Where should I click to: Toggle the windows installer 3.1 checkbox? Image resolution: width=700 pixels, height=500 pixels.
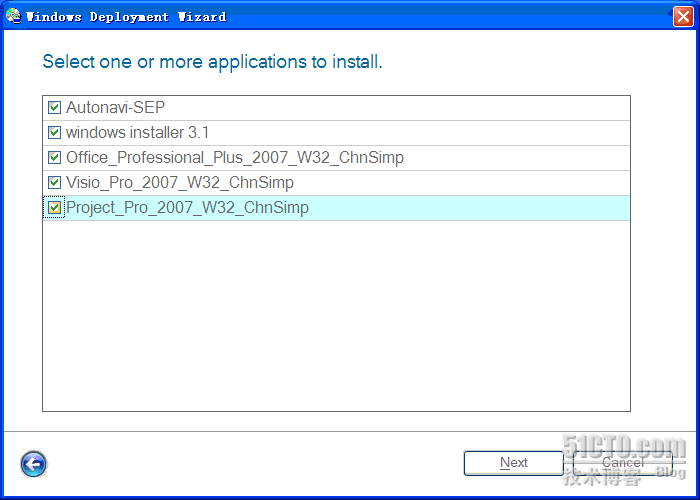tap(54, 133)
